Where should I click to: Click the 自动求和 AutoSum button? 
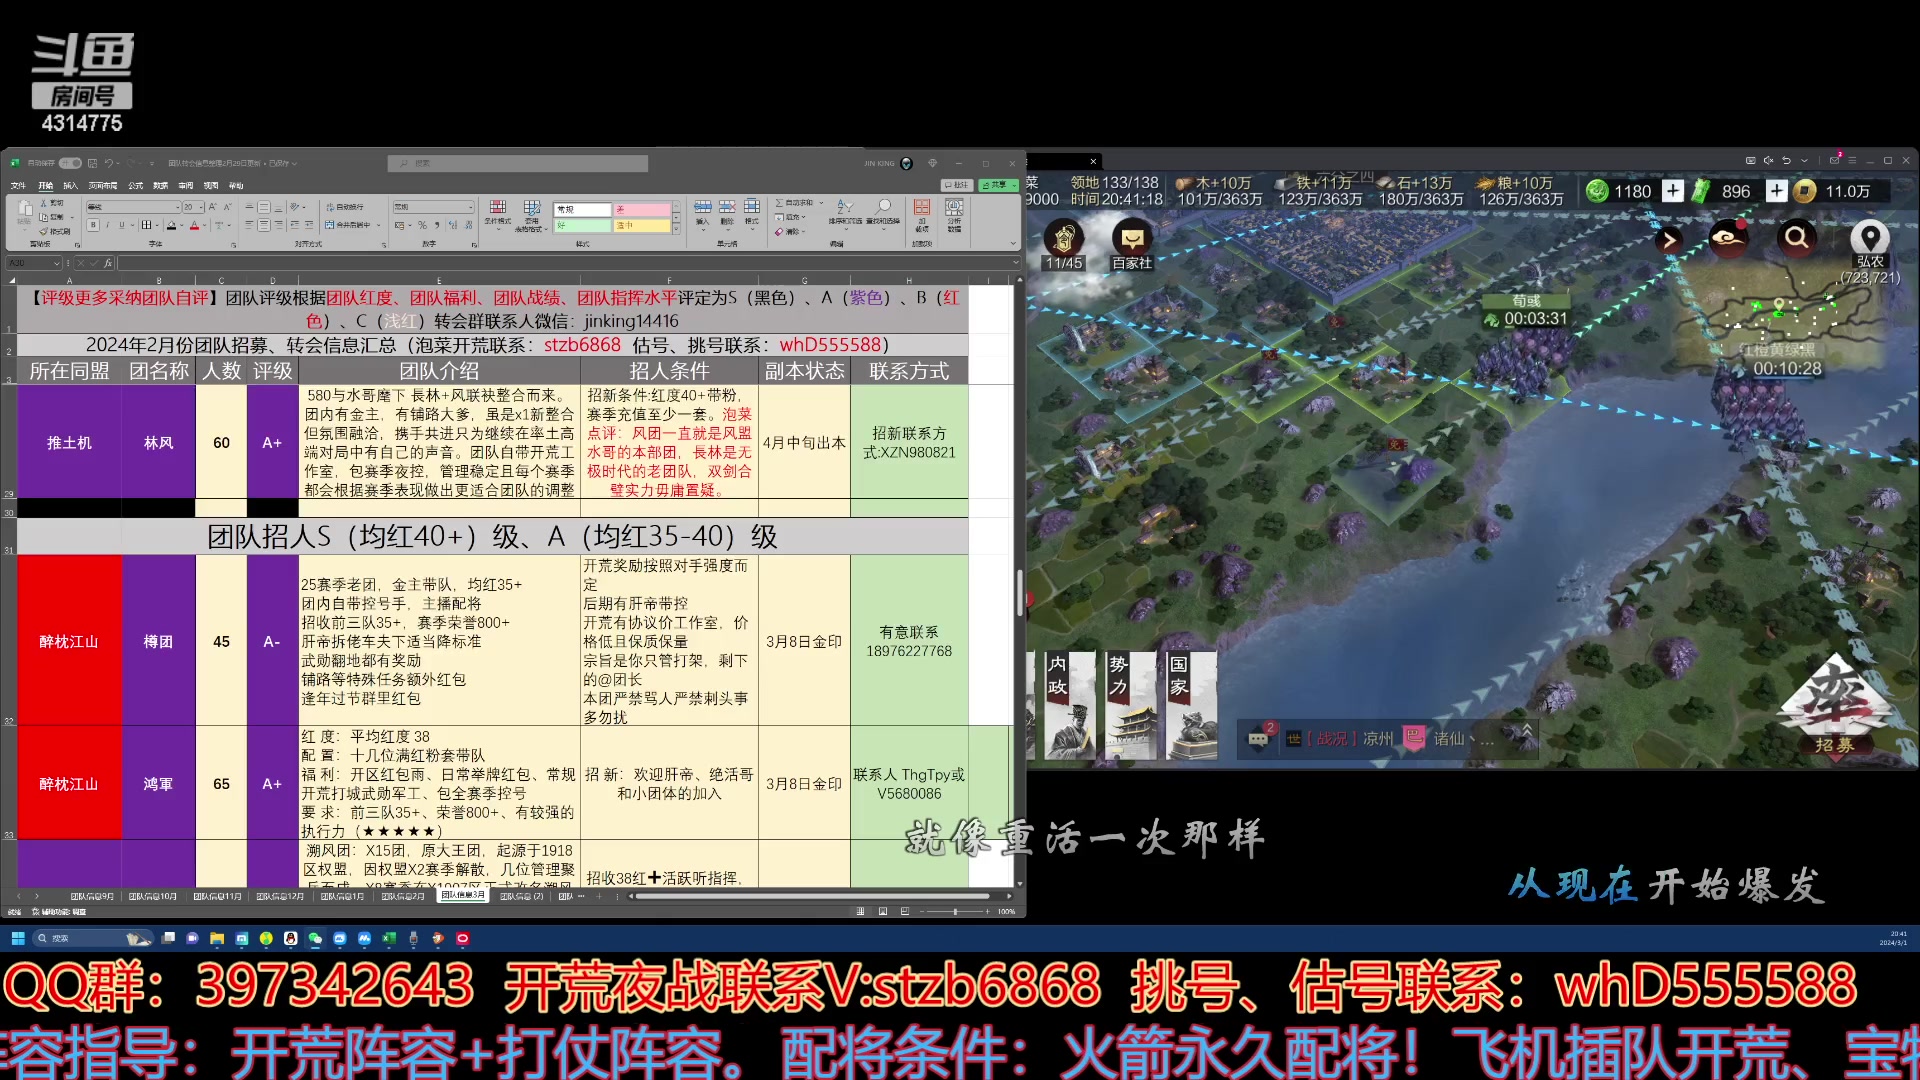[x=795, y=203]
